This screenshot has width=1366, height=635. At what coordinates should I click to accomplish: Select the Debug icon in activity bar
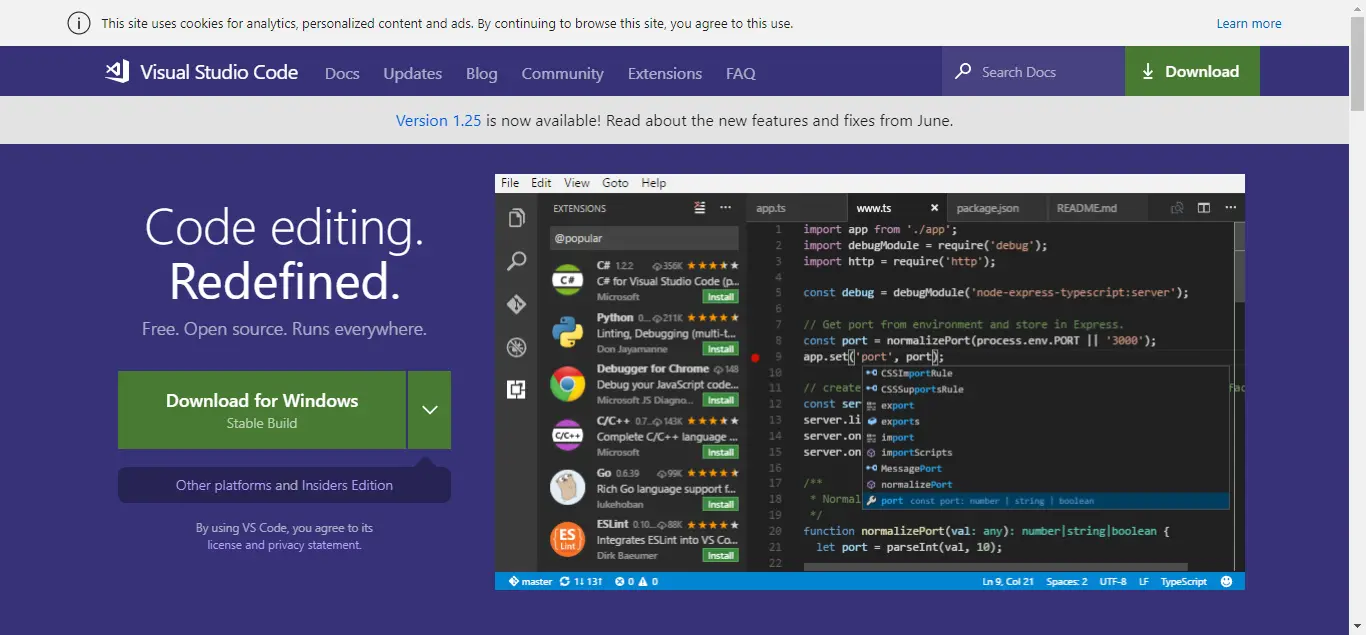(x=517, y=347)
